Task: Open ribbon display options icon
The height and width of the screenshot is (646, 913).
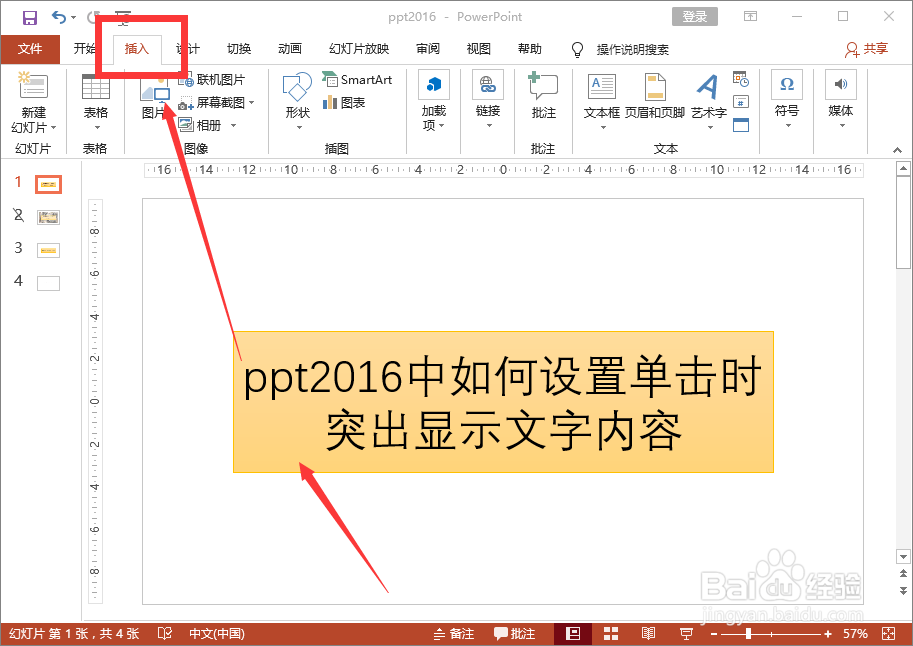Action: tap(751, 16)
